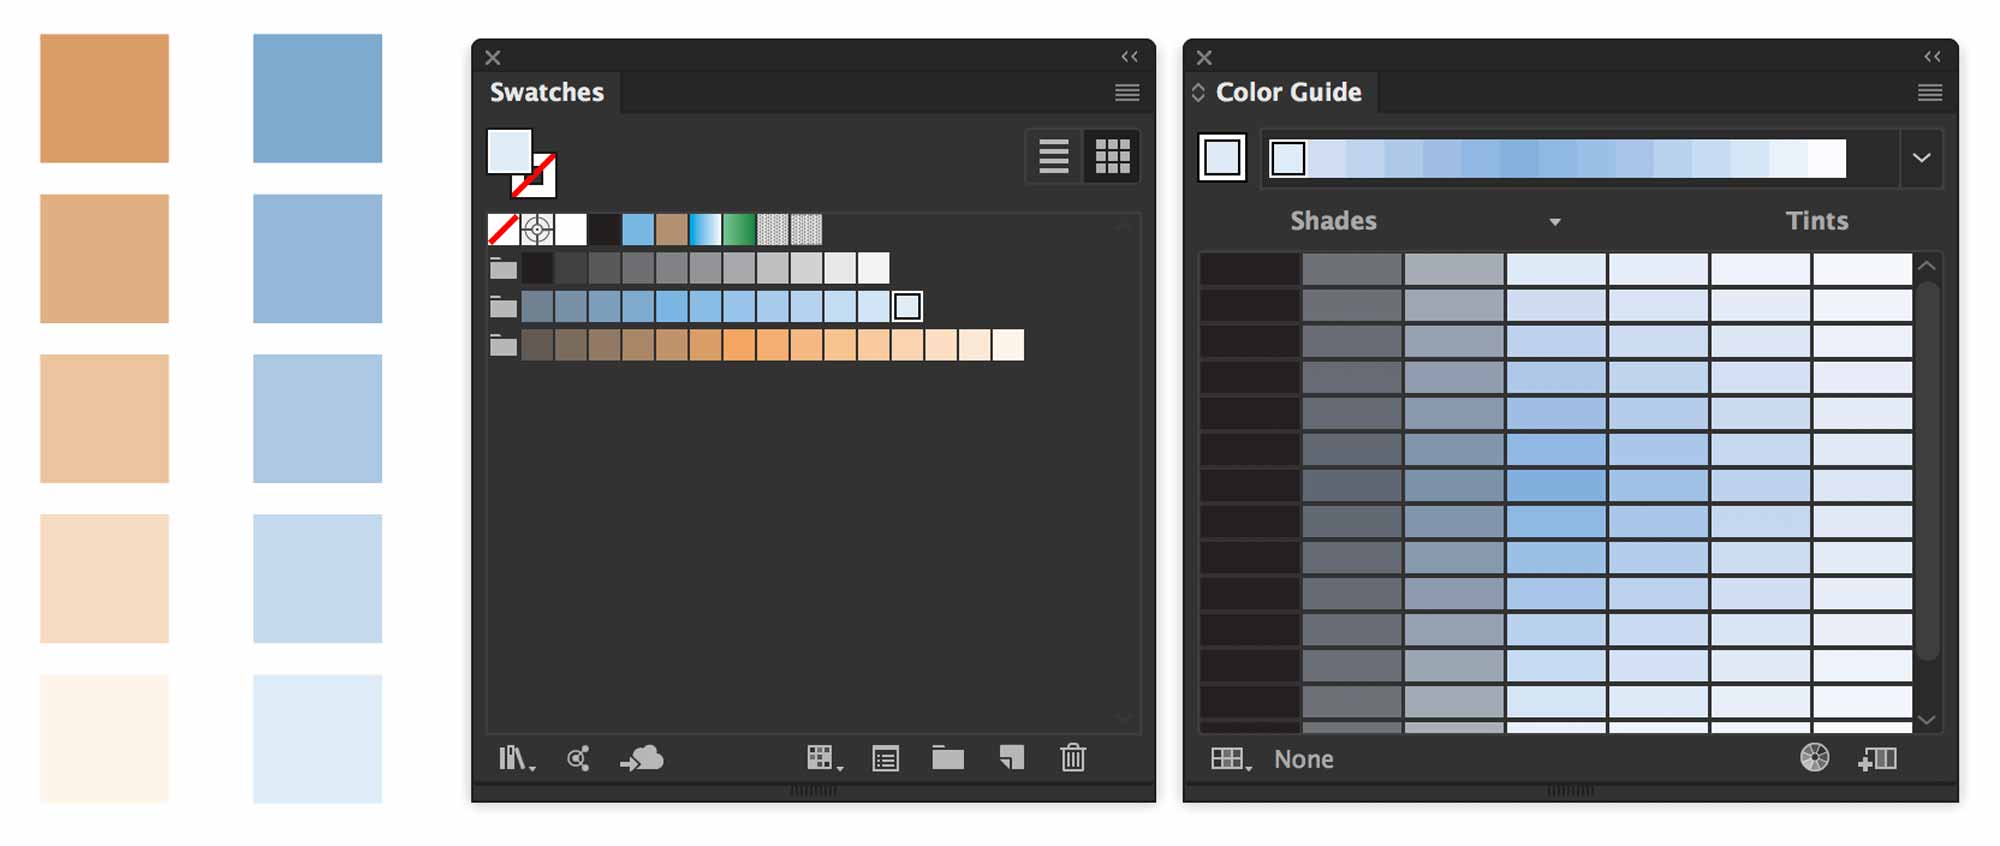This screenshot has height=846, width=2000.
Task: Click the Color Guide vertical scrollbar thumb
Action: [x=1928, y=470]
